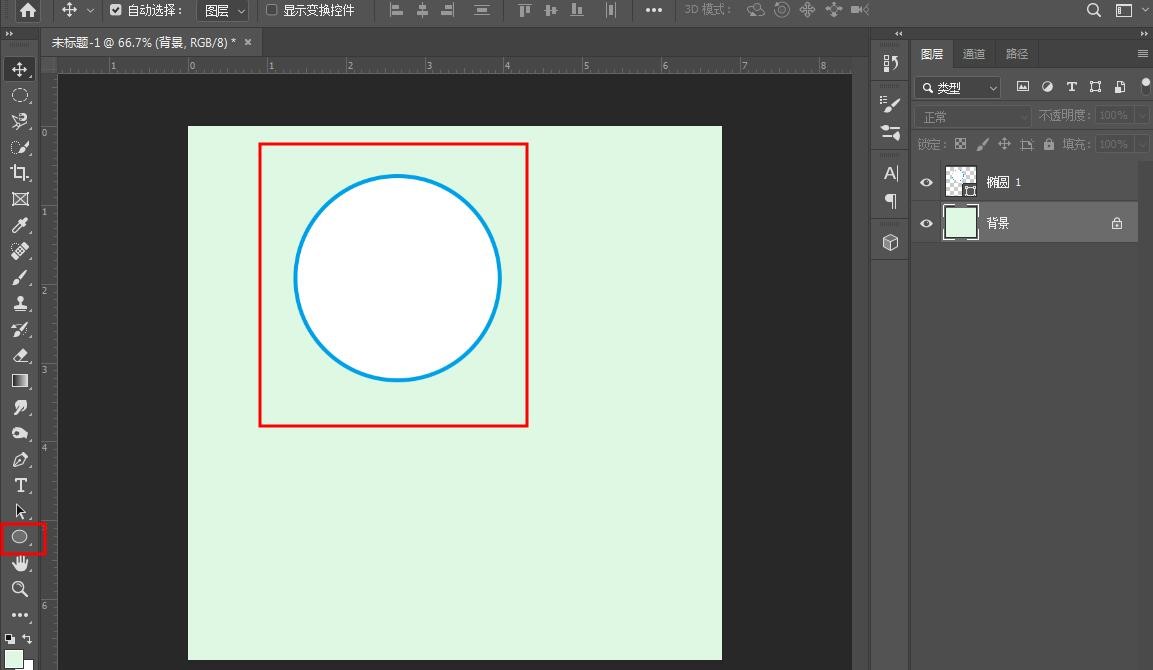Viewport: 1153px width, 670px height.
Task: Uncheck the 自动选择 checkbox
Action: click(x=117, y=10)
